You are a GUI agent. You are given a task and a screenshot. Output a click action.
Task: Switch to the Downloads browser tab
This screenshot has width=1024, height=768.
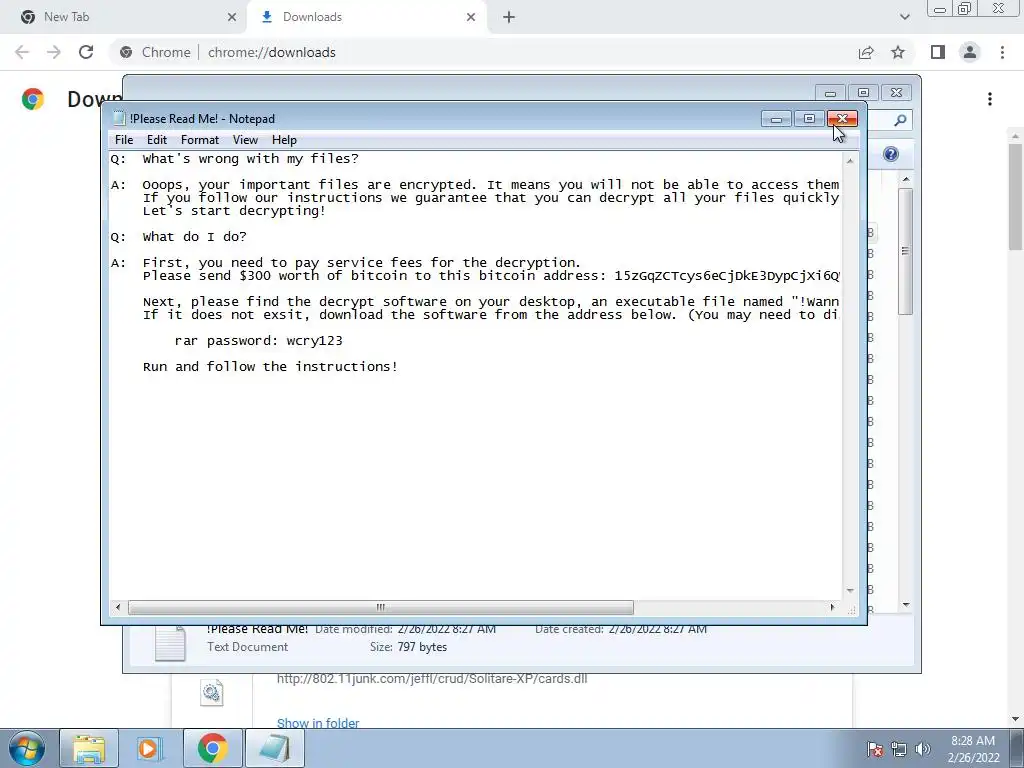(366, 17)
